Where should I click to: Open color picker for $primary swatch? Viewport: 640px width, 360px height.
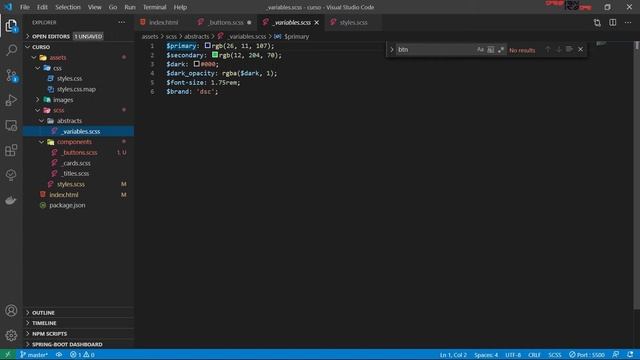pos(208,46)
